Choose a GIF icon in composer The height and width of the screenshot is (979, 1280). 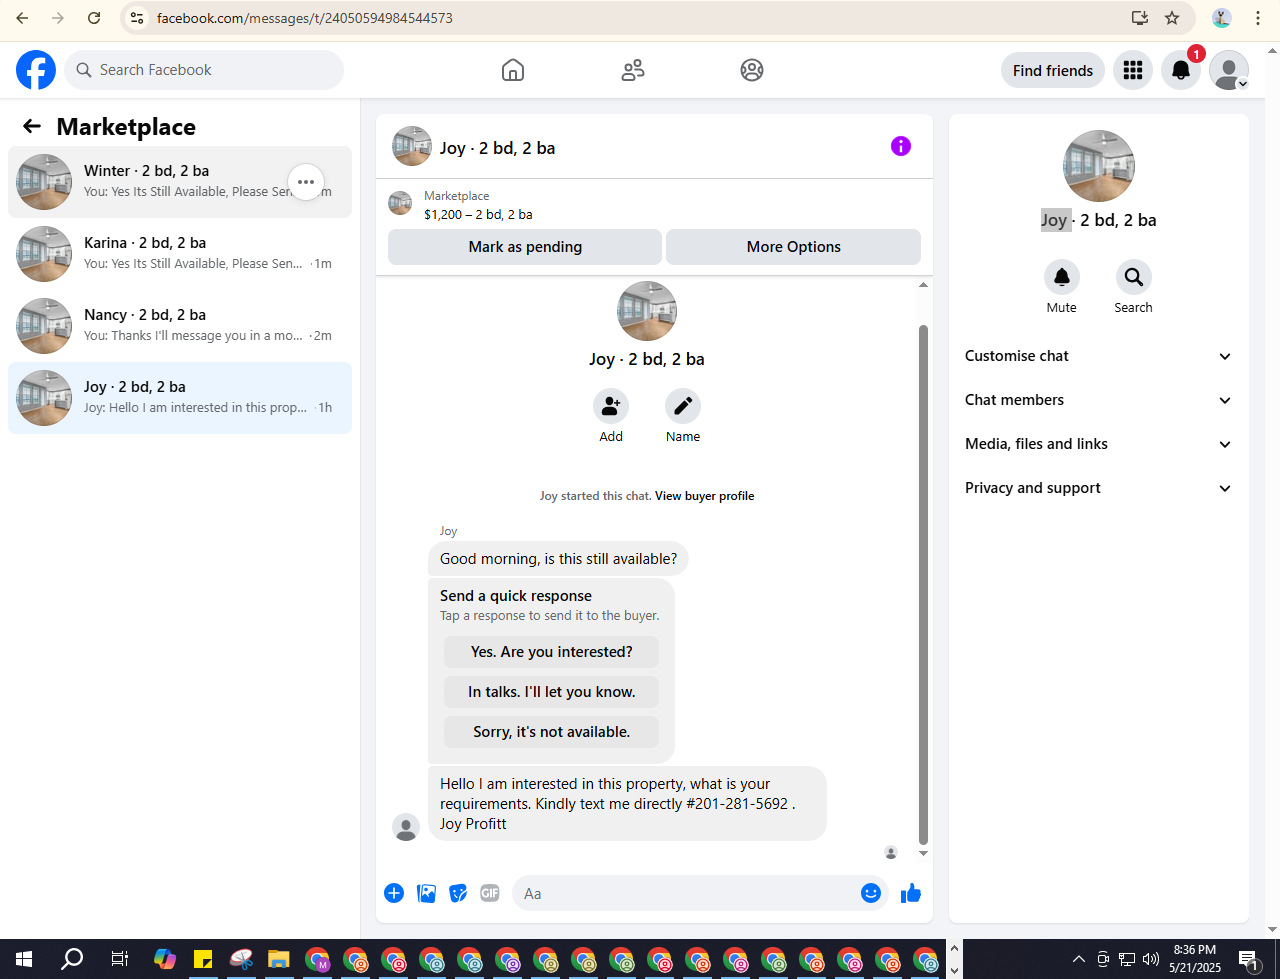click(490, 893)
